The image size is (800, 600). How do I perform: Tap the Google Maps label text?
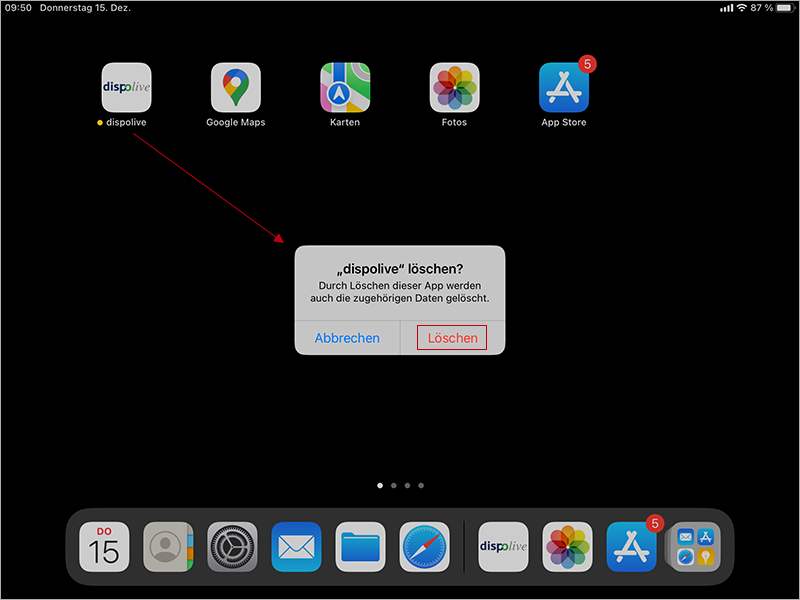236,122
